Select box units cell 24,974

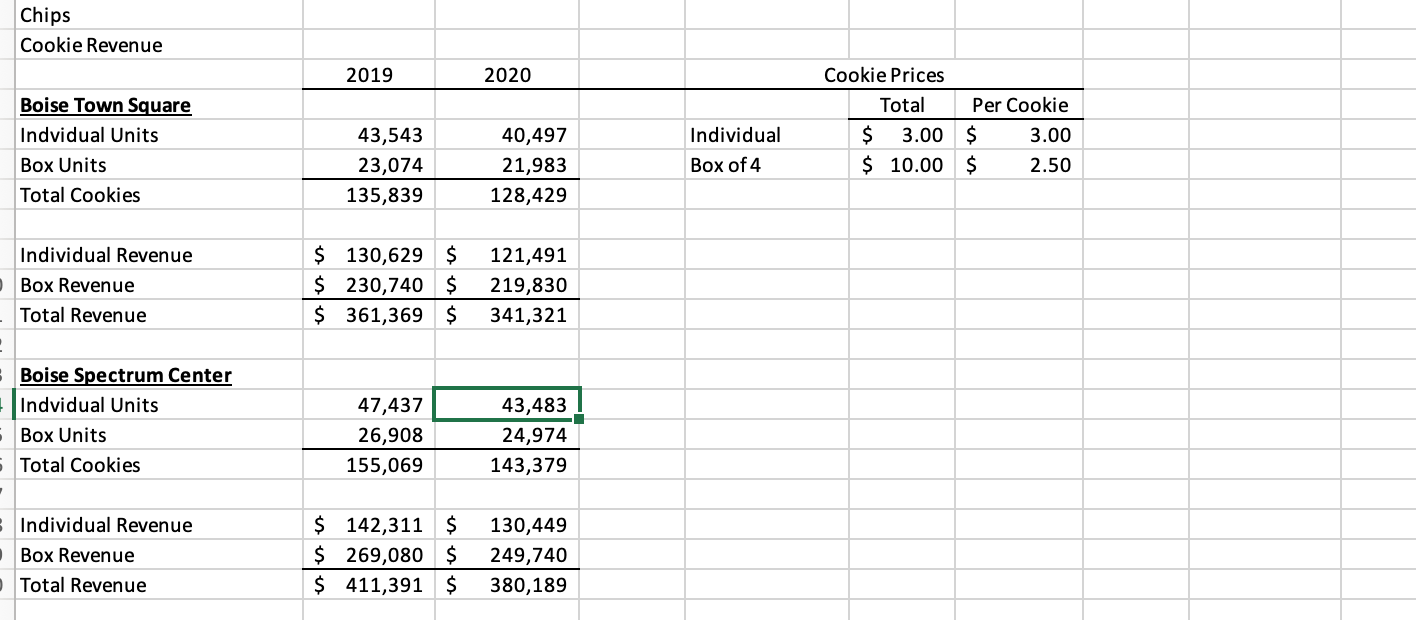[507, 435]
